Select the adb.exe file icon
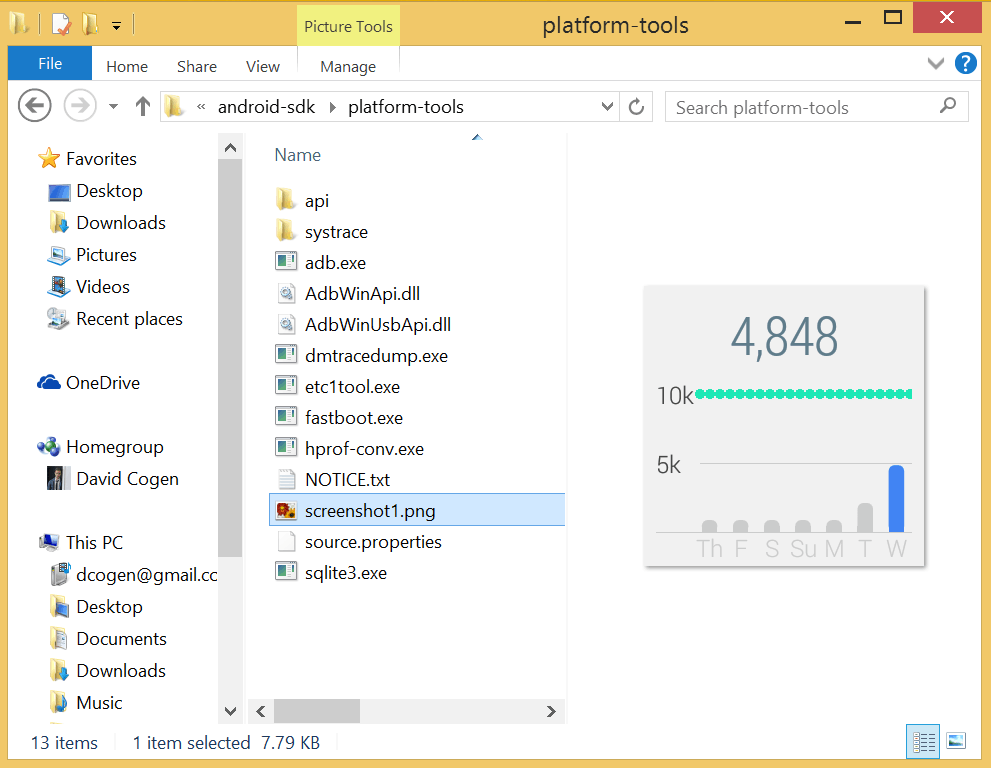Viewport: 991px width, 768px height. 286,263
